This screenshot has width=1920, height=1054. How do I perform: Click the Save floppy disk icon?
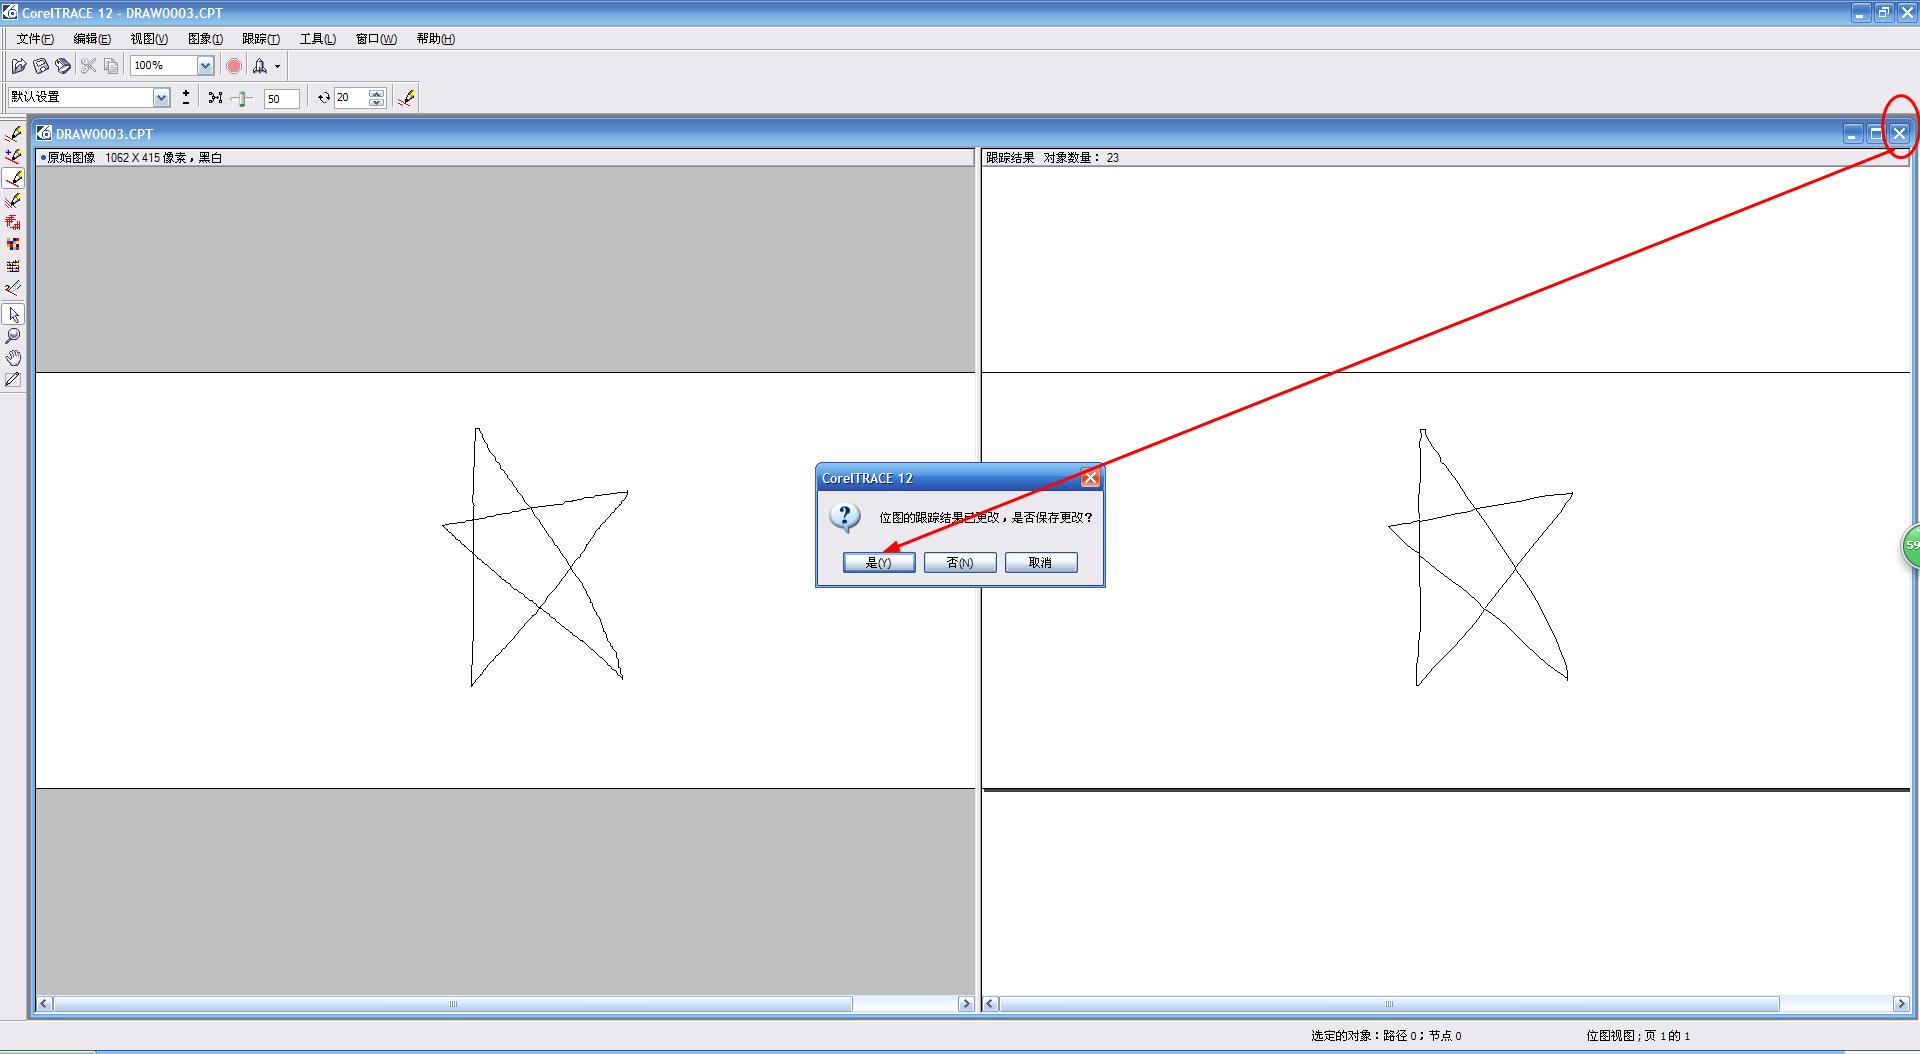tap(41, 66)
